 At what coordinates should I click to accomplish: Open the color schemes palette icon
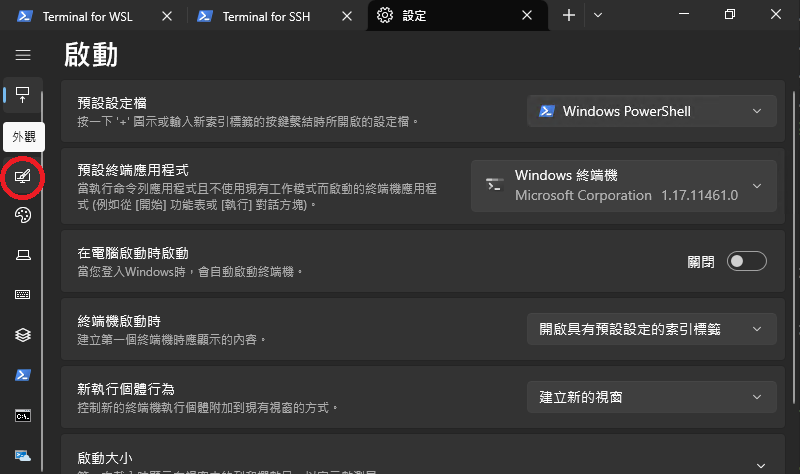point(22,215)
